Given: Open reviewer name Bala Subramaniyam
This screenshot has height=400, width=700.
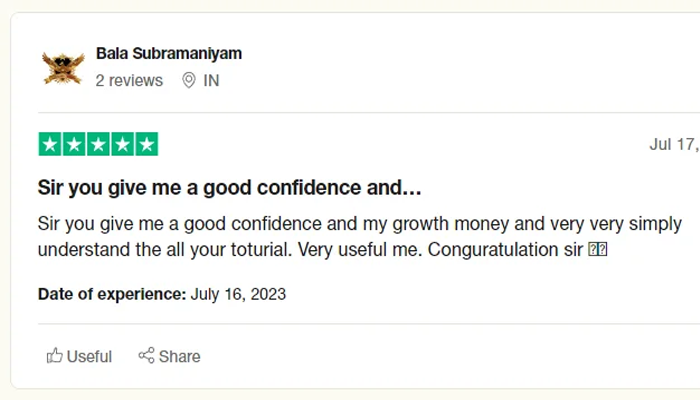Looking at the screenshot, I should (x=168, y=53).
